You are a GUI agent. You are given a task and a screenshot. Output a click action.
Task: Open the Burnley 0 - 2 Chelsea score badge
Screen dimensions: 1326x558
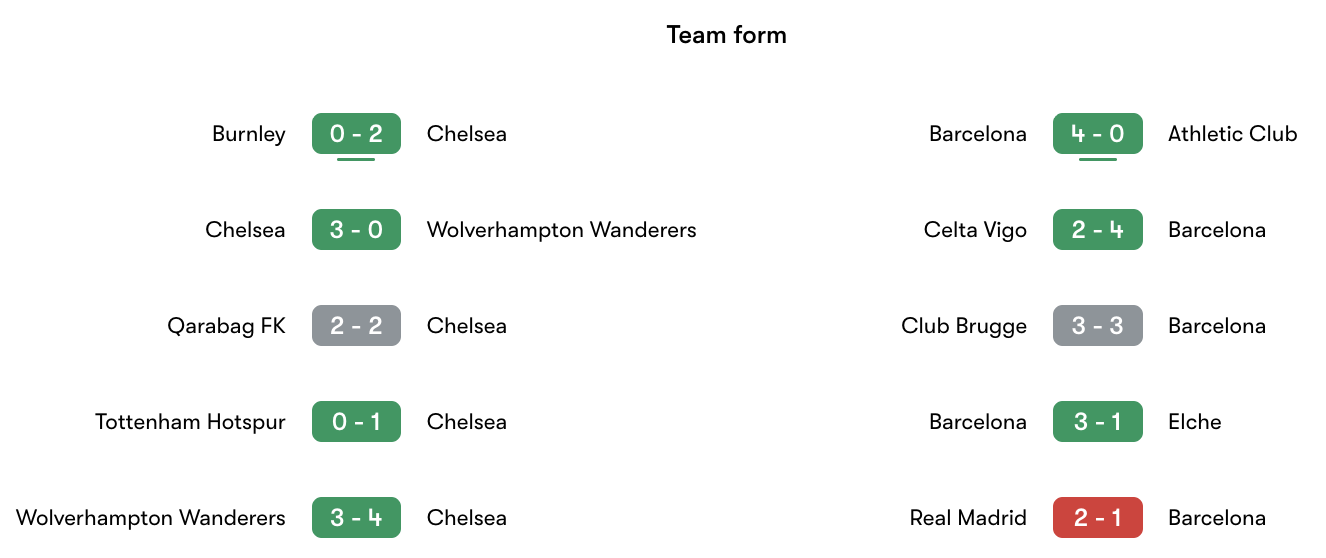(356, 134)
